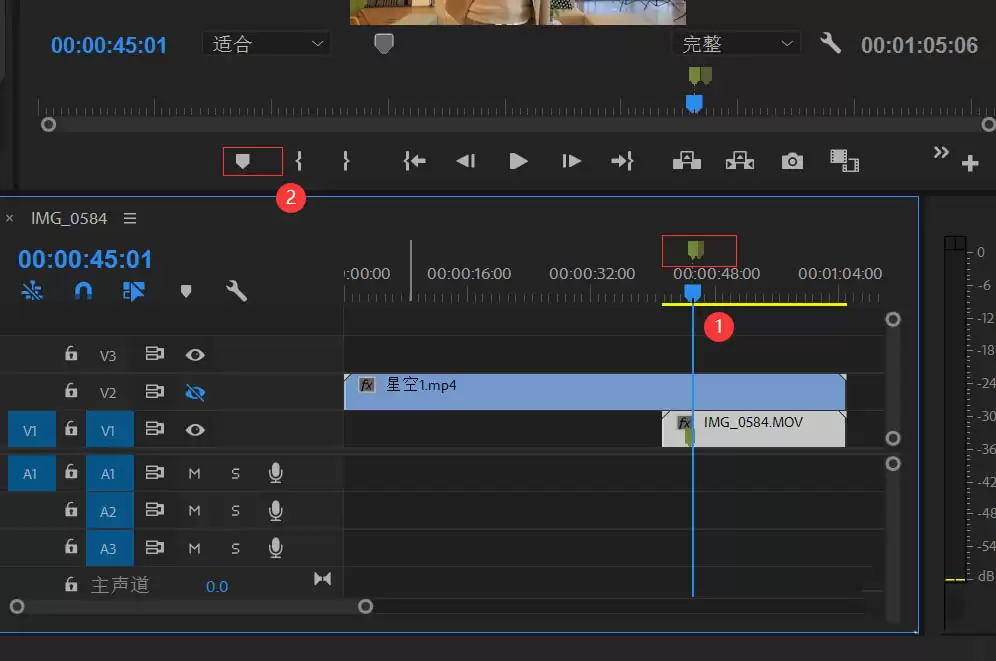The width and height of the screenshot is (996, 661).
Task: Play the sequence
Action: [518, 161]
